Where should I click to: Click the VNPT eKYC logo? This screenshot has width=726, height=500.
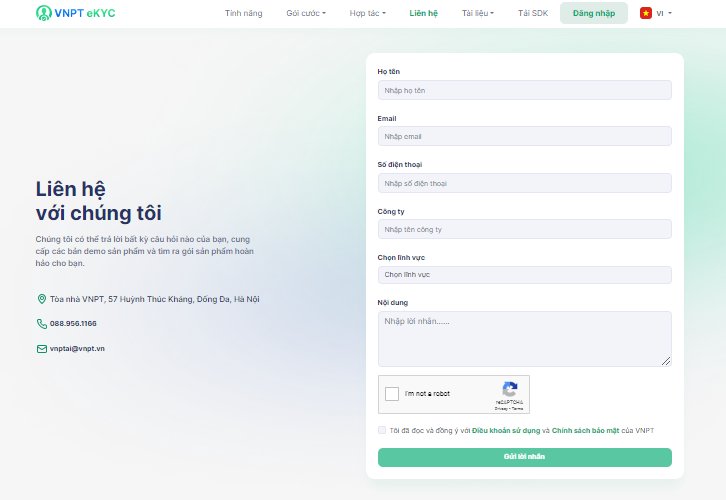coord(75,13)
